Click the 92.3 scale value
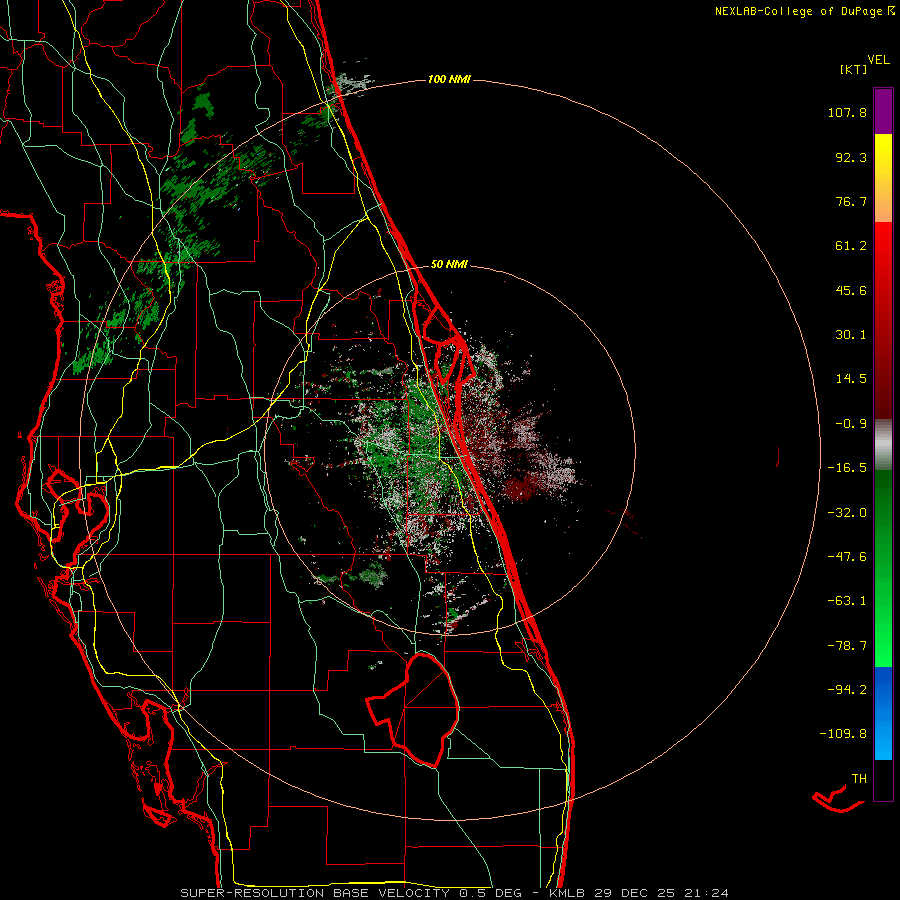 pyautogui.click(x=851, y=157)
